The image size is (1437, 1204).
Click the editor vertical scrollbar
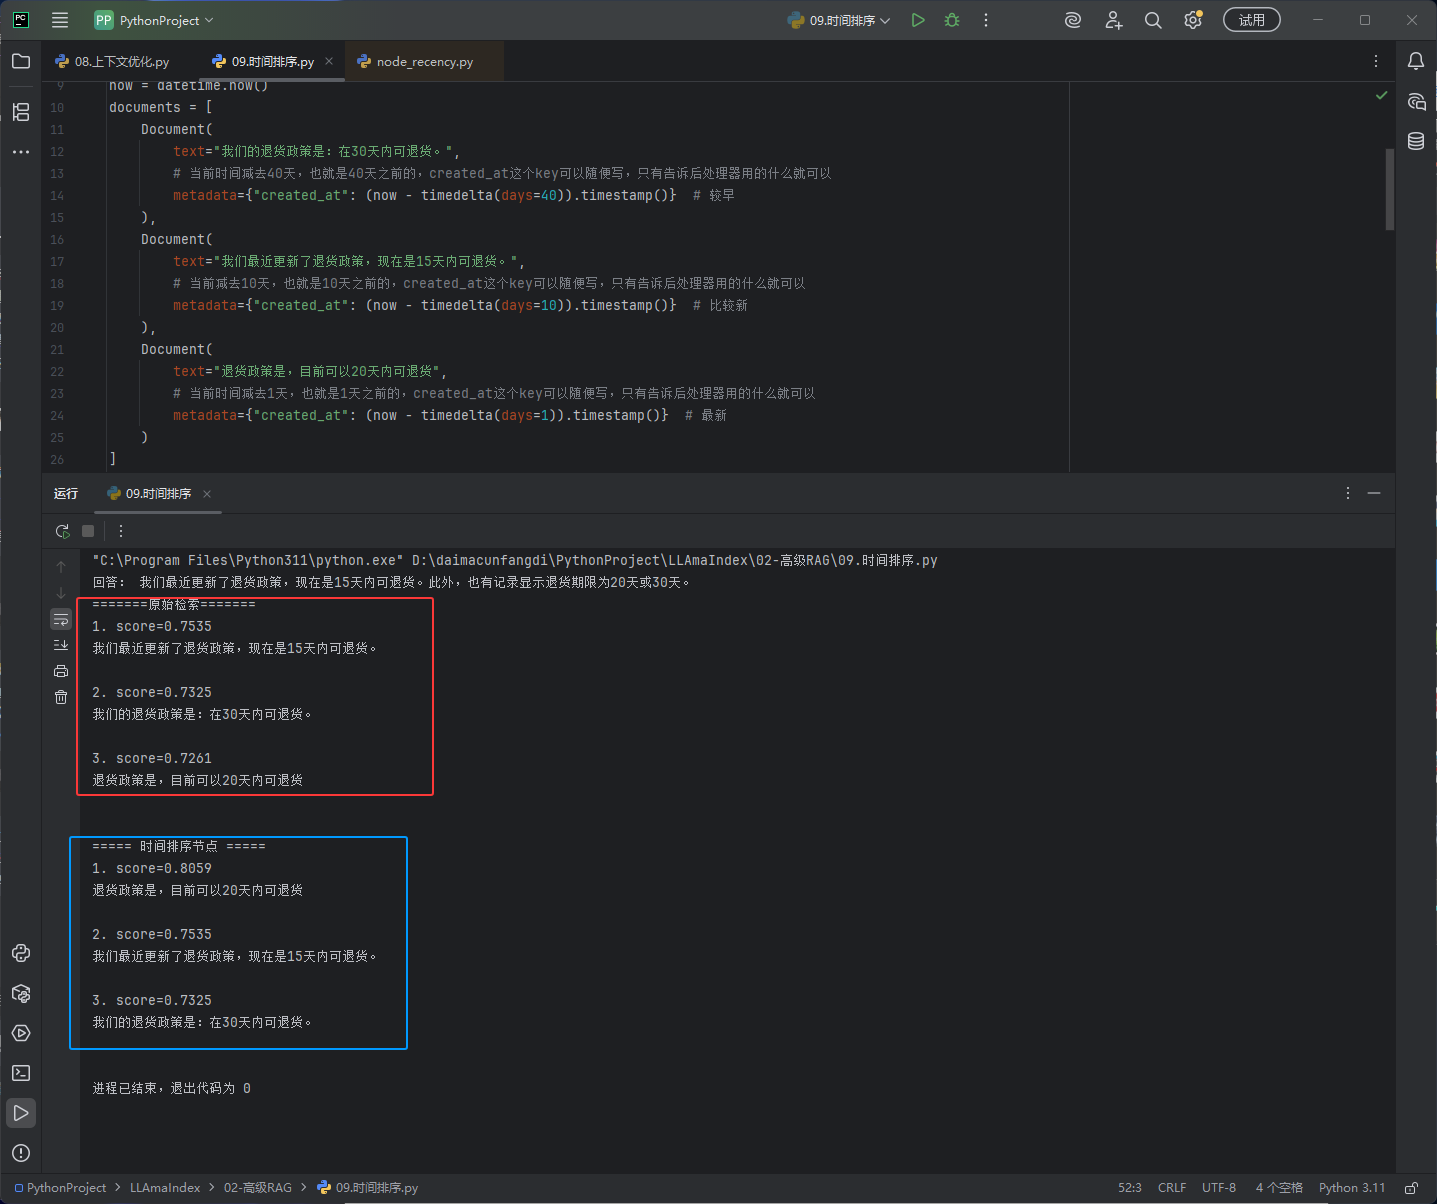pos(1389,190)
